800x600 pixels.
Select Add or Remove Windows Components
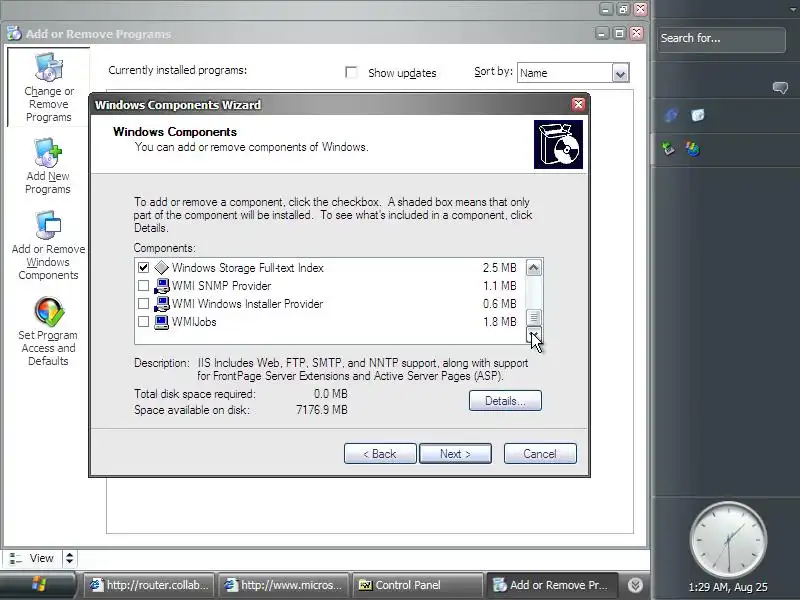(x=48, y=246)
